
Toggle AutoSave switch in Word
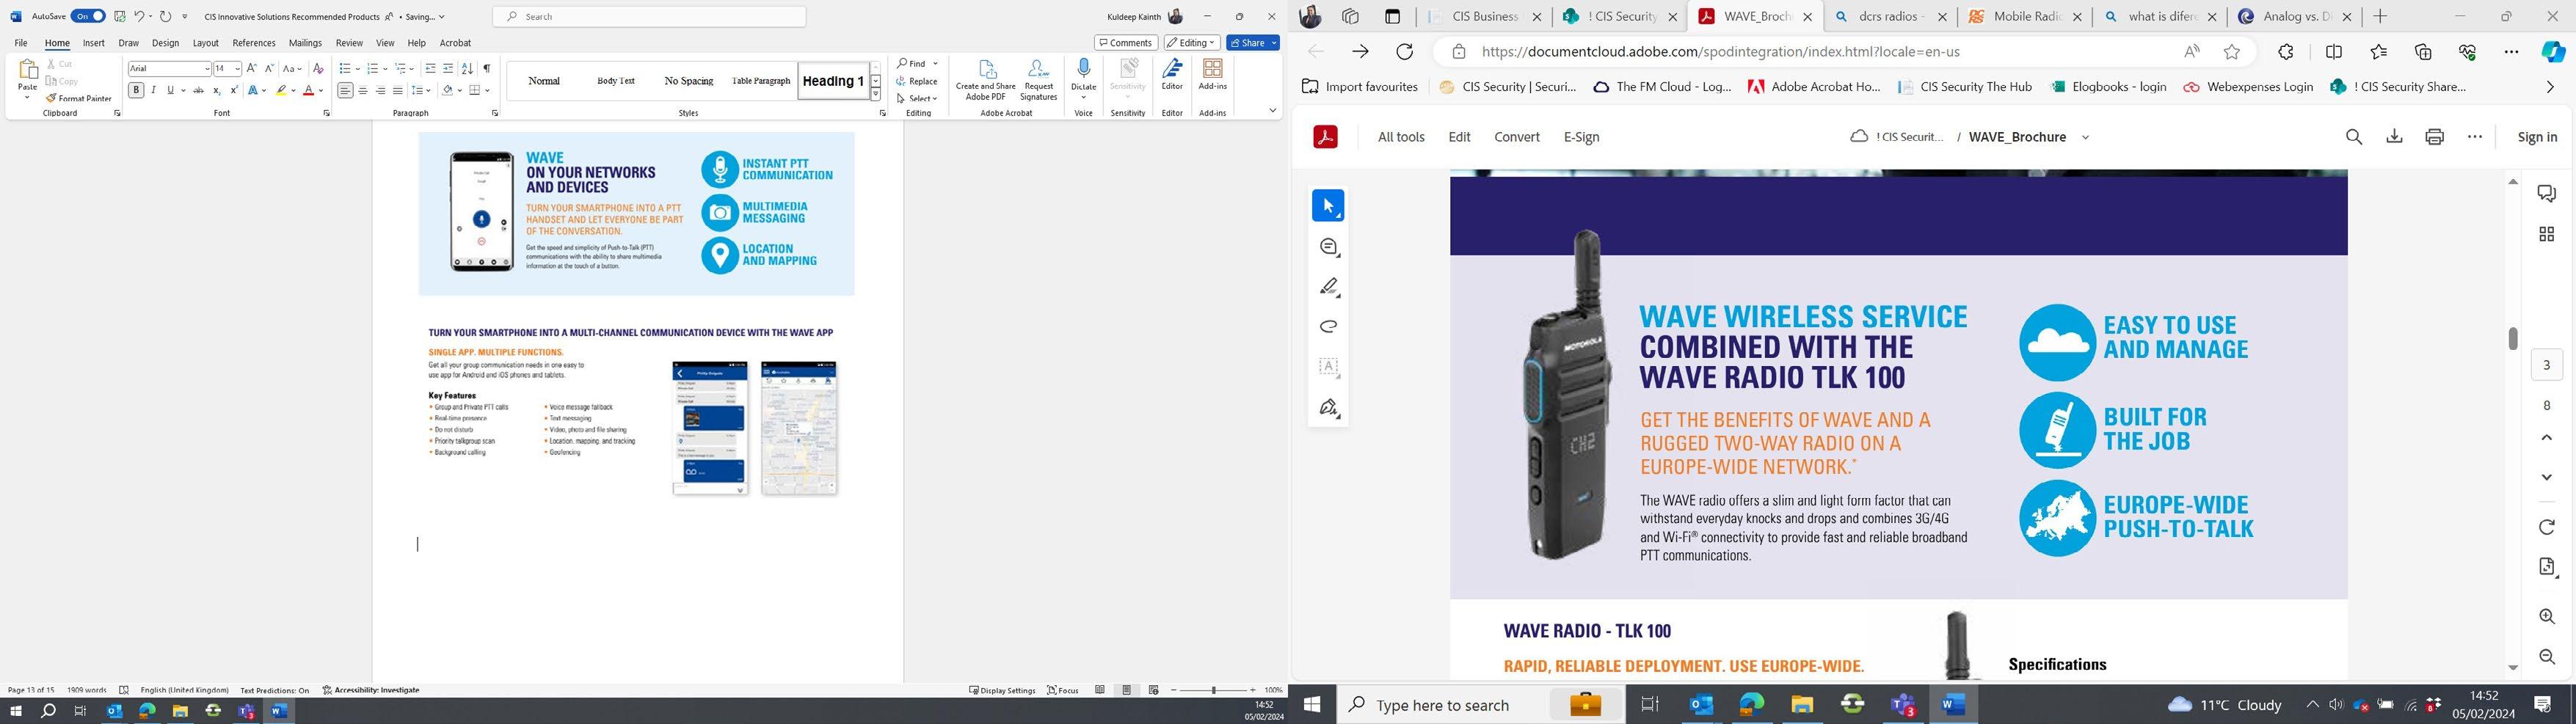(88, 16)
